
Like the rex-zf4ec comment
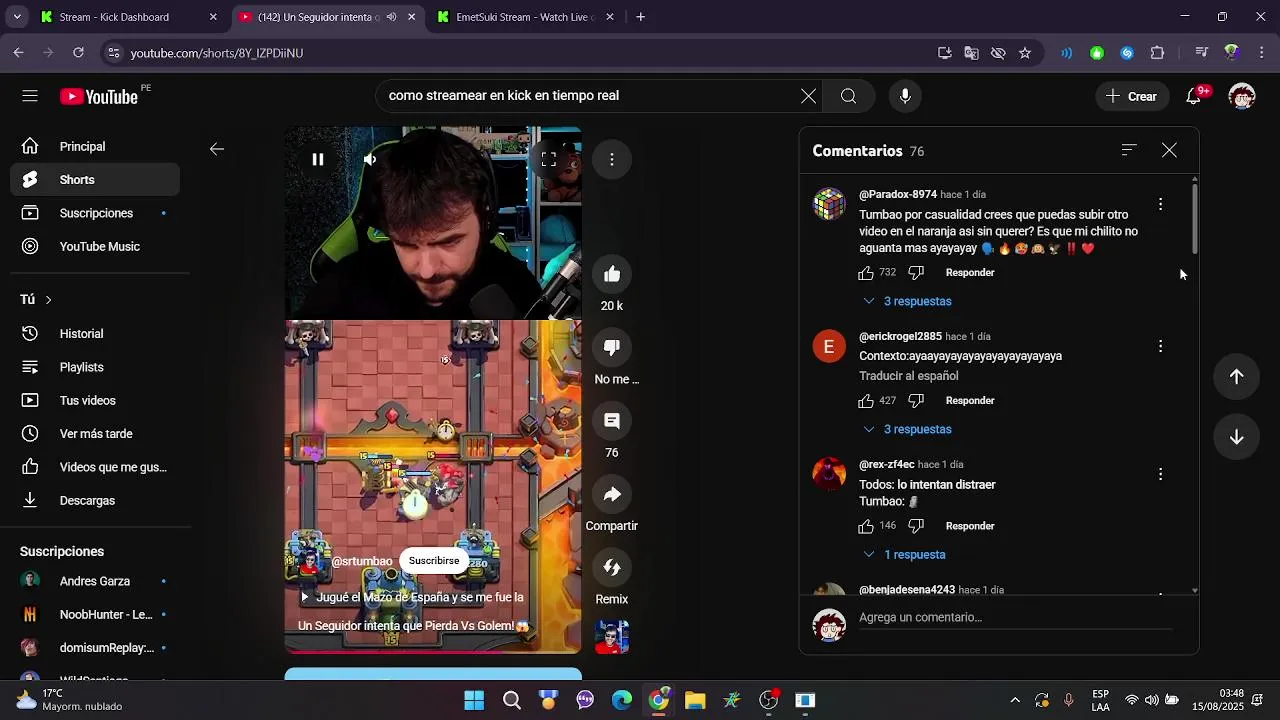pyautogui.click(x=866, y=525)
